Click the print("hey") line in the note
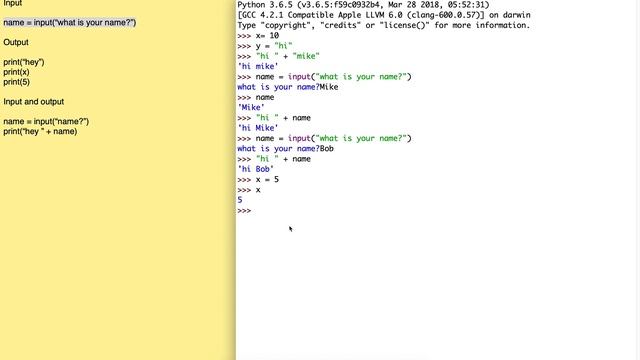Viewport: 640px width, 360px height. (24, 62)
